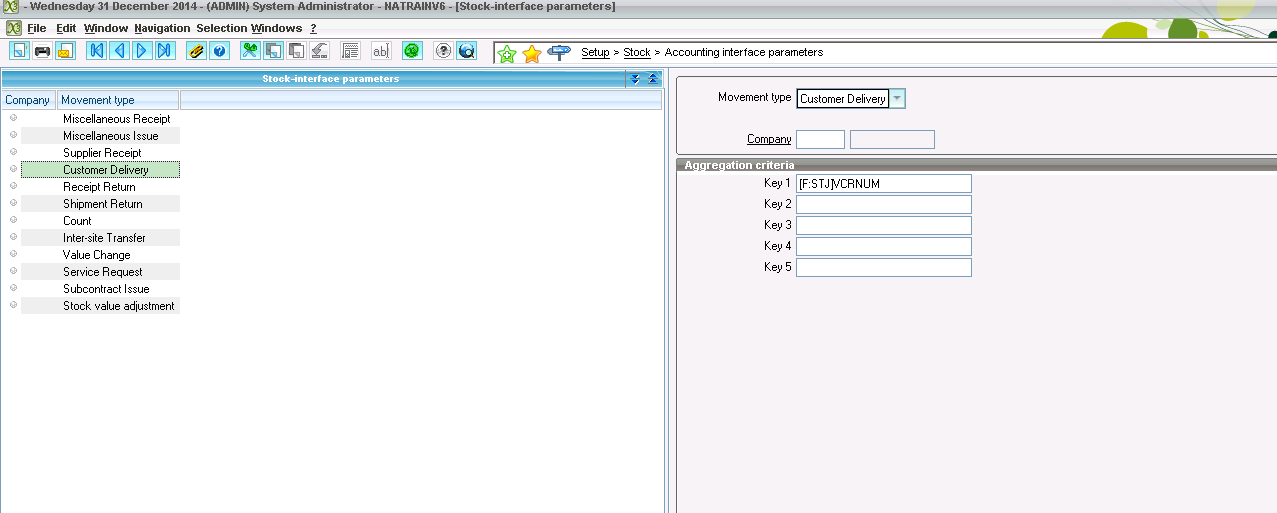The image size is (1277, 513).
Task: Open the '?' help menu
Action: point(313,28)
